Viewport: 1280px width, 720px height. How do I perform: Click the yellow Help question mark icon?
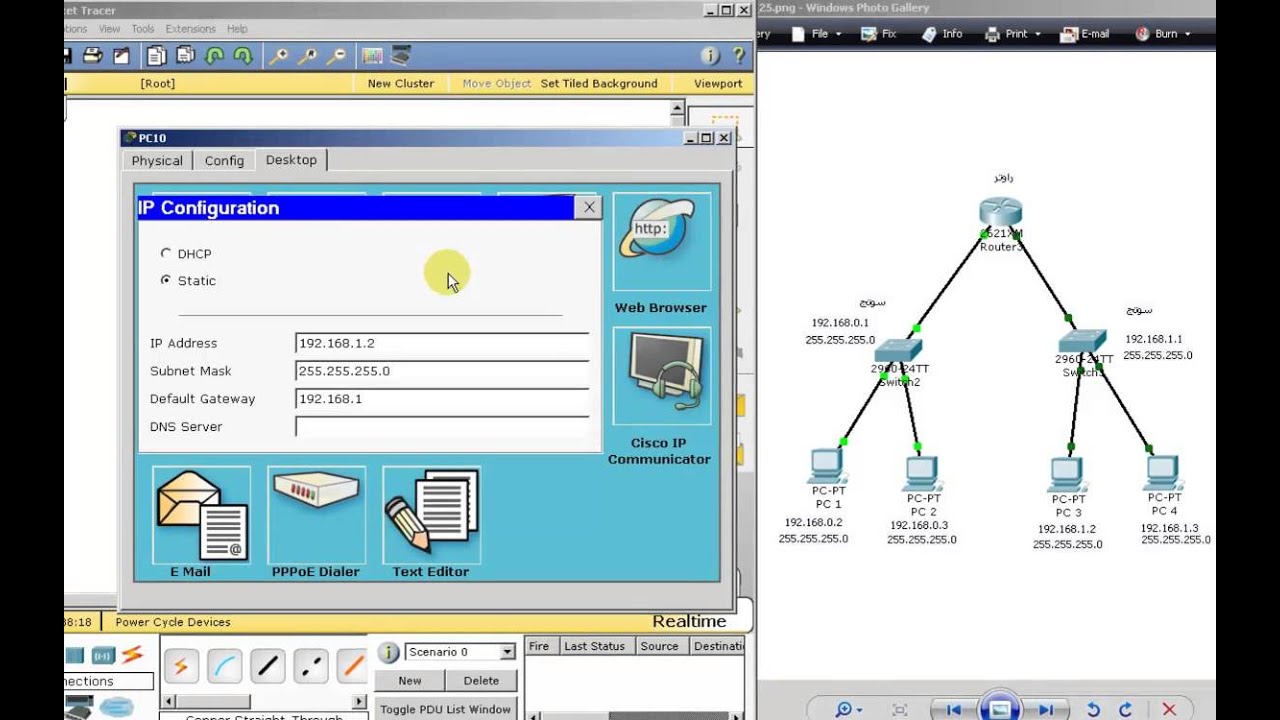[x=739, y=56]
